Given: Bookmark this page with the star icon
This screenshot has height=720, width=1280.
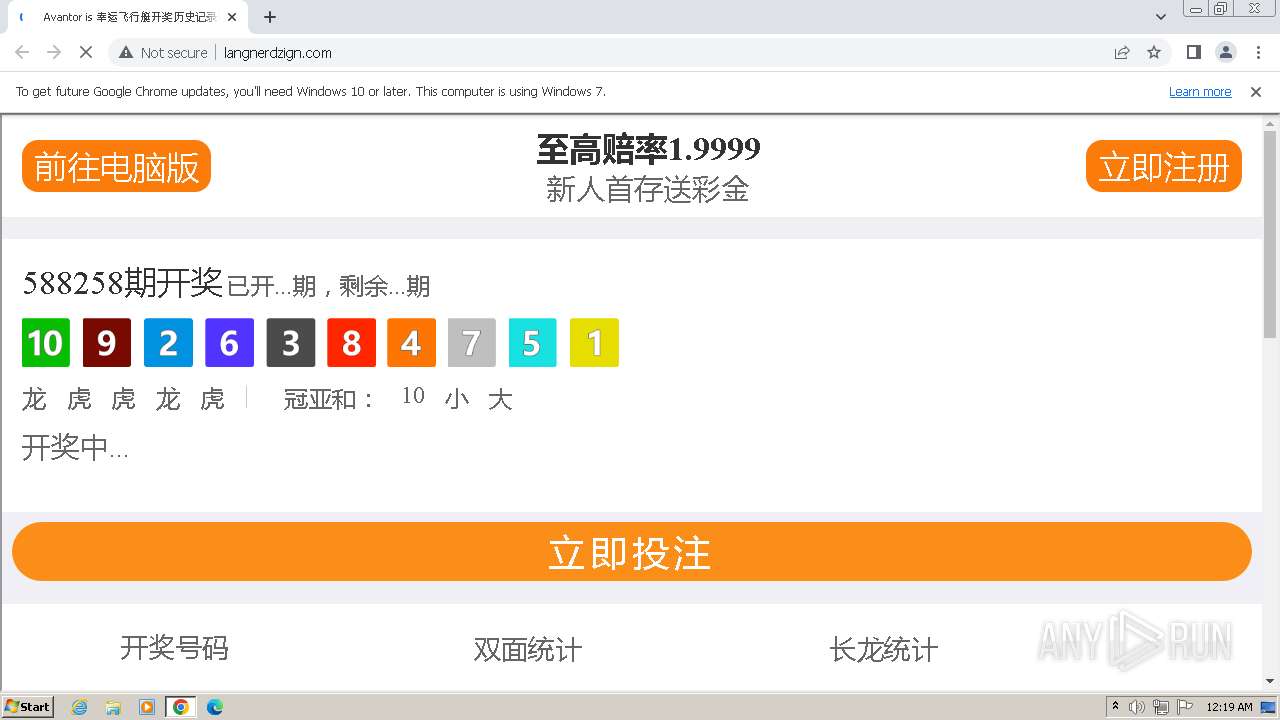Looking at the screenshot, I should 1154,52.
